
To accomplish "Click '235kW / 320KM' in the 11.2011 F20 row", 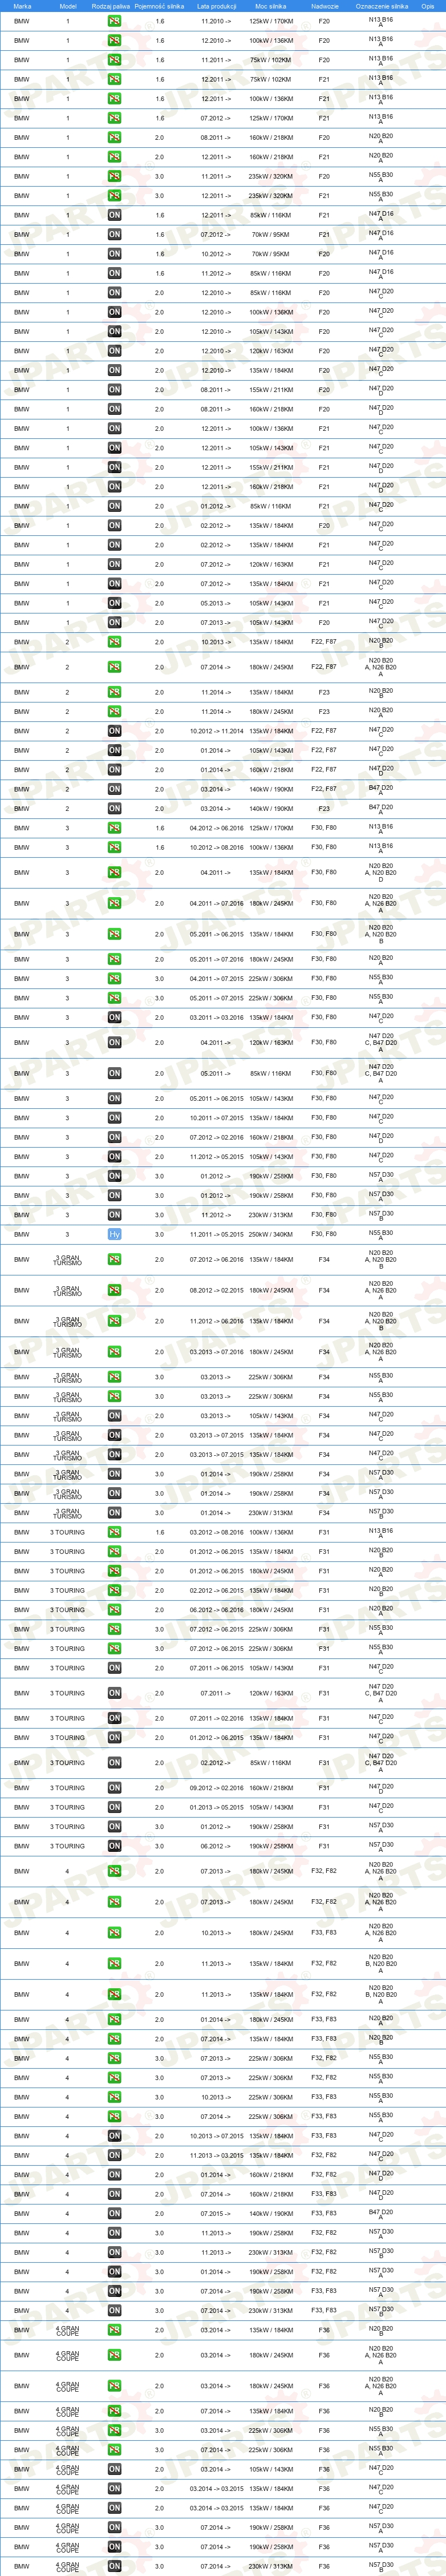I will pos(271,176).
